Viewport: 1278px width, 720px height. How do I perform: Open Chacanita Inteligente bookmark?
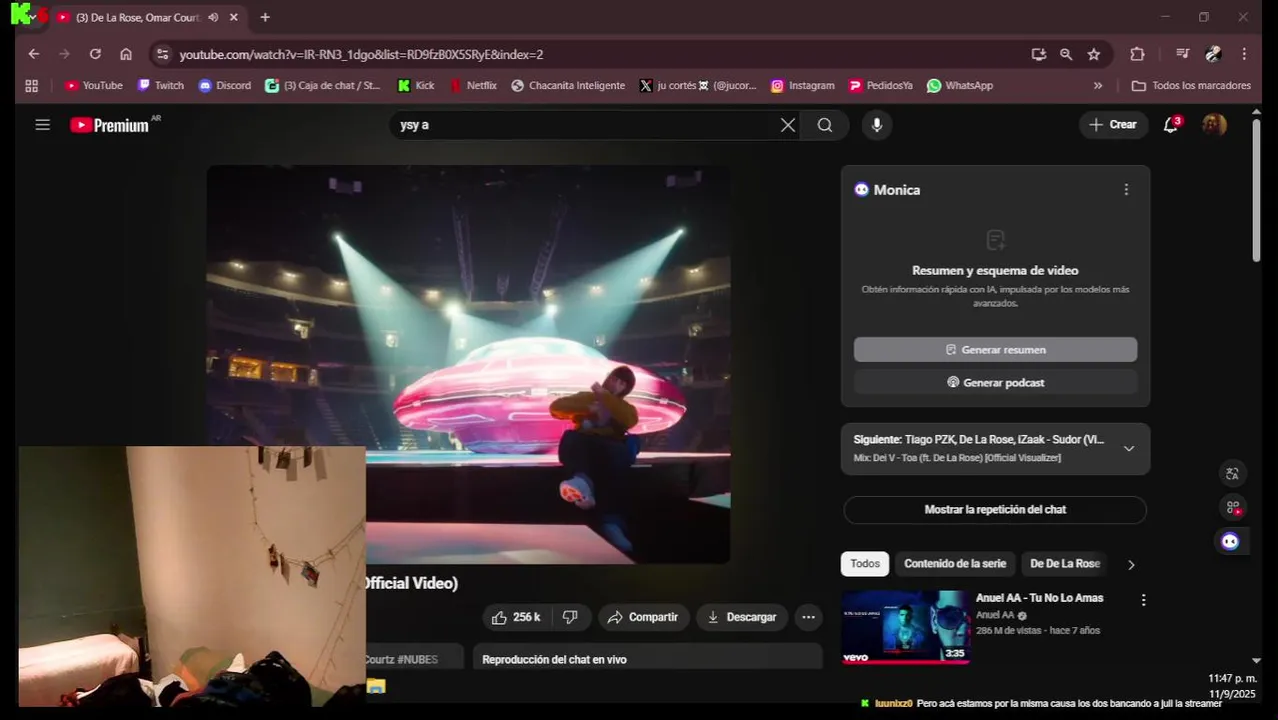tap(568, 86)
